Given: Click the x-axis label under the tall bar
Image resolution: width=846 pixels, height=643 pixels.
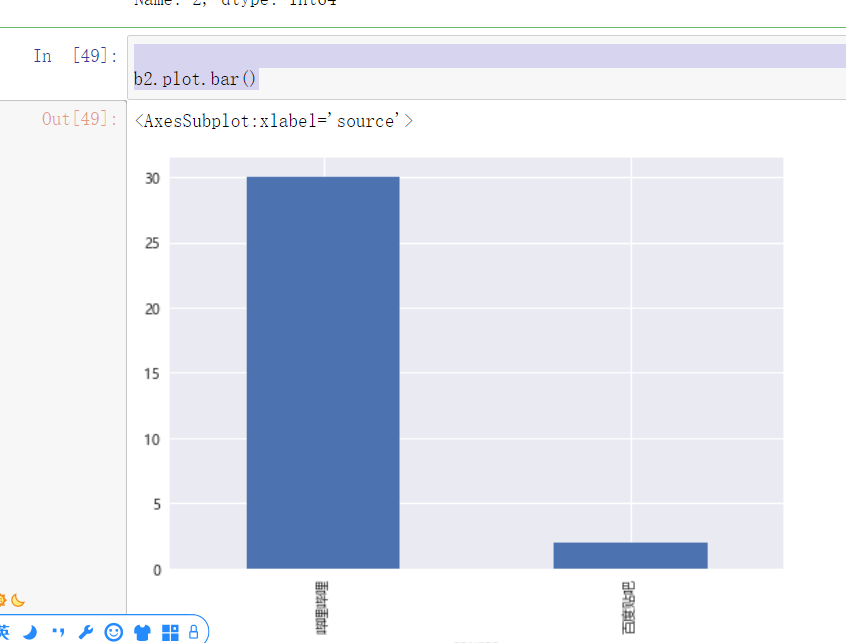Looking at the screenshot, I should [x=321, y=607].
